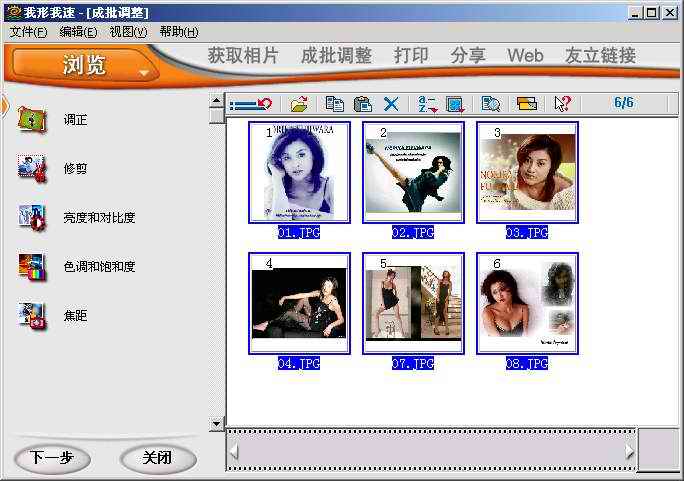
Task: Click the A-Z sort icon
Action: 428,104
